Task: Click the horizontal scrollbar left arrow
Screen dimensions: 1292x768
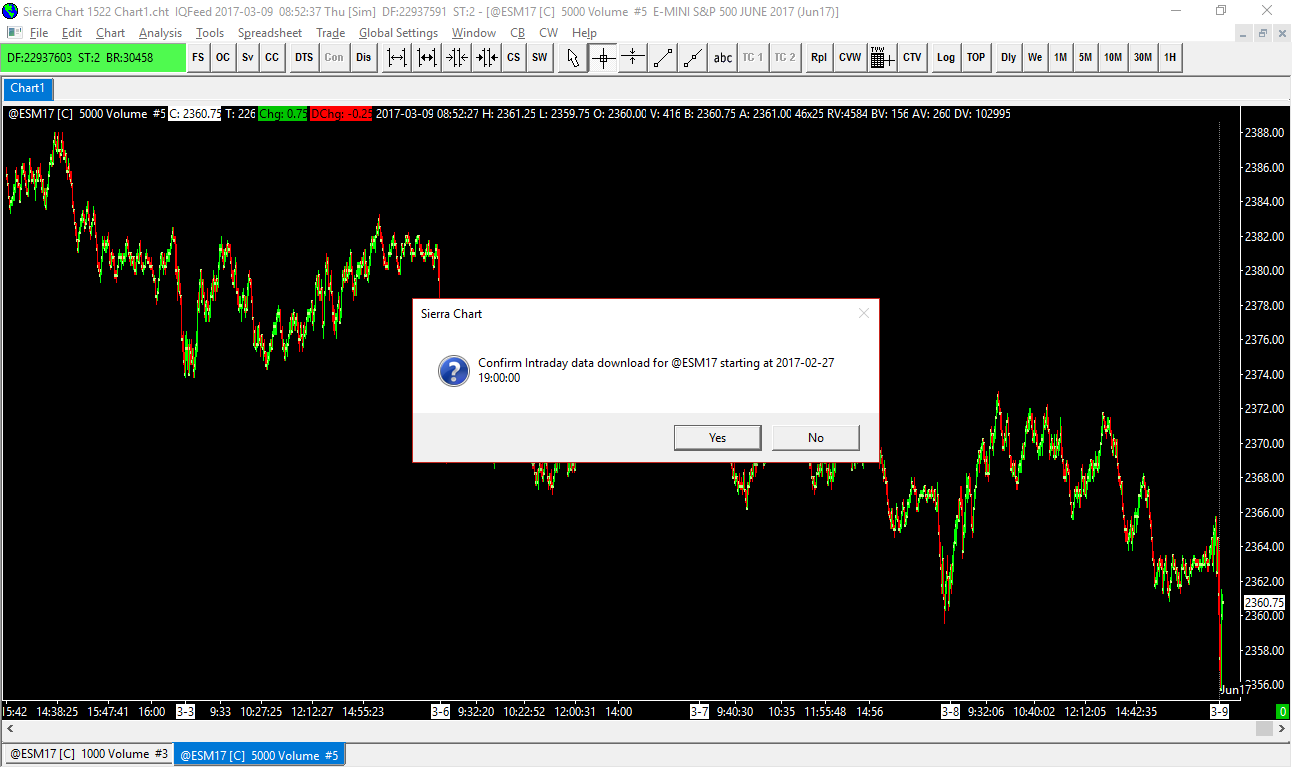Action: 9,730
